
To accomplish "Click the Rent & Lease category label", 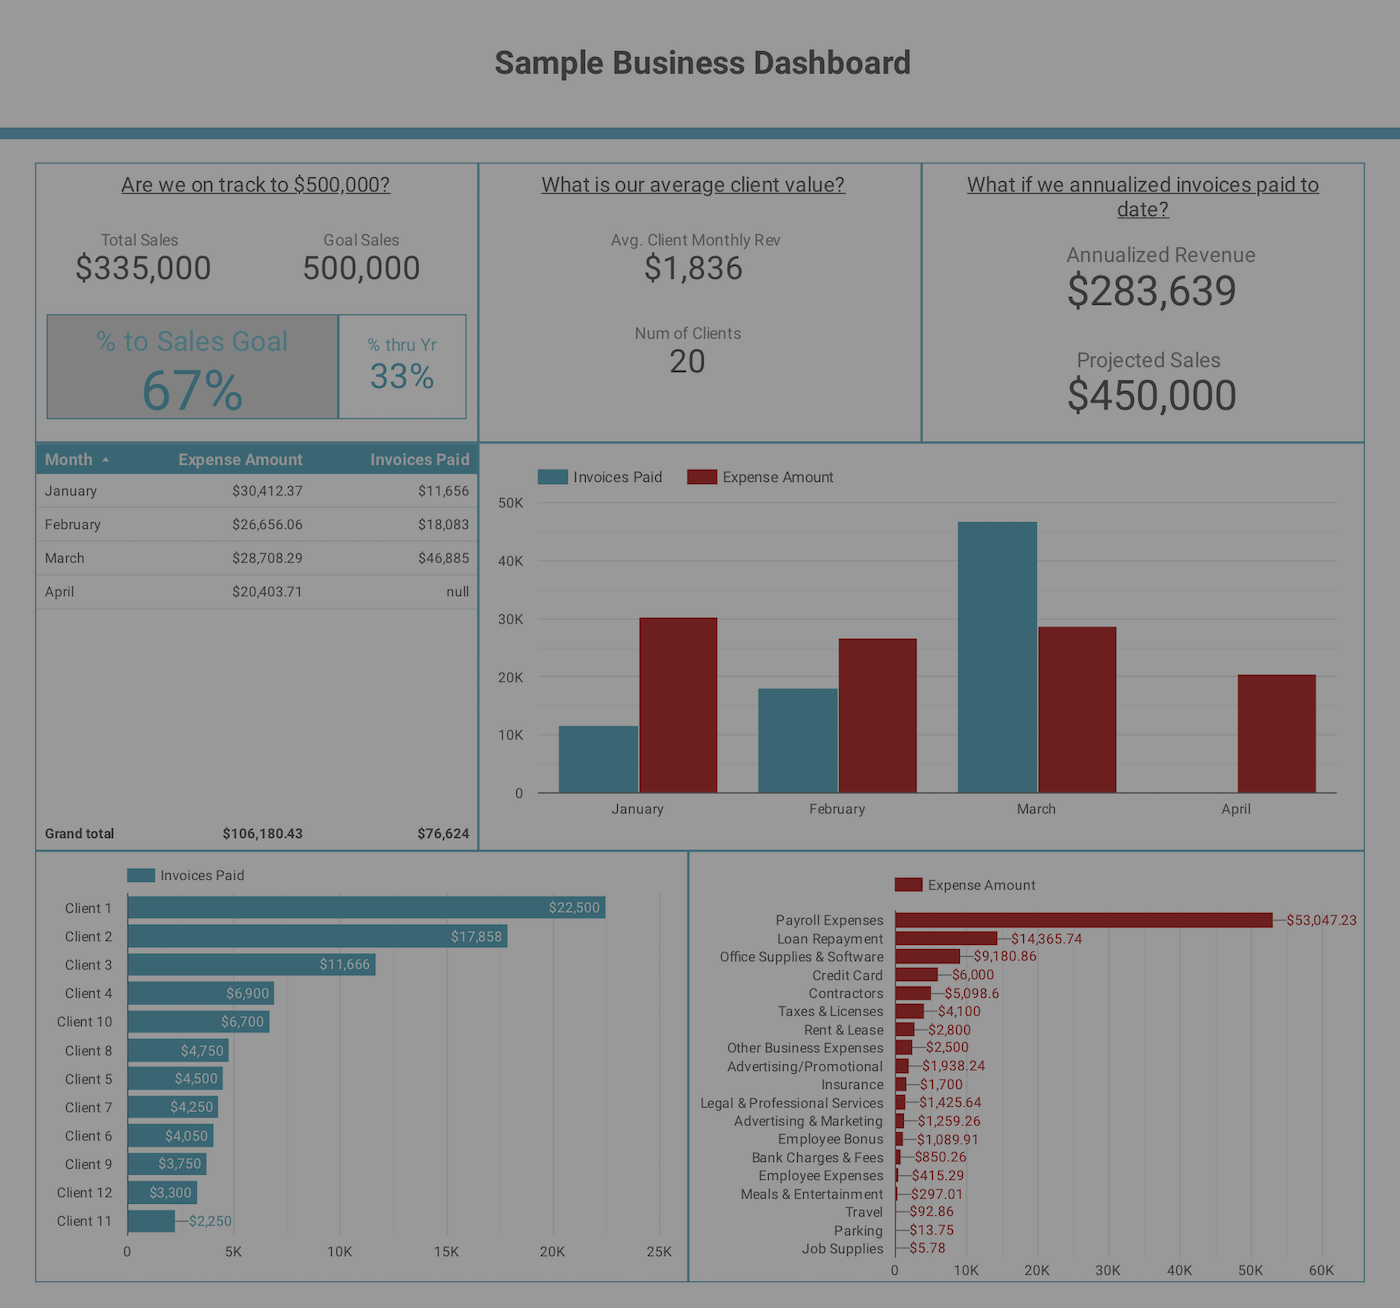I will point(844,1030).
